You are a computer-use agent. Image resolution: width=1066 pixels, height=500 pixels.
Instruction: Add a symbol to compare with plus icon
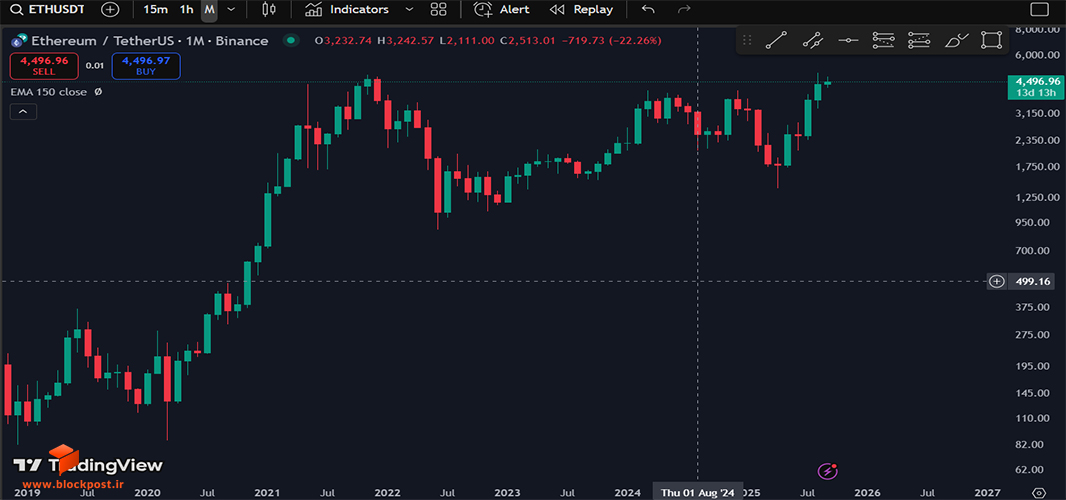[110, 10]
